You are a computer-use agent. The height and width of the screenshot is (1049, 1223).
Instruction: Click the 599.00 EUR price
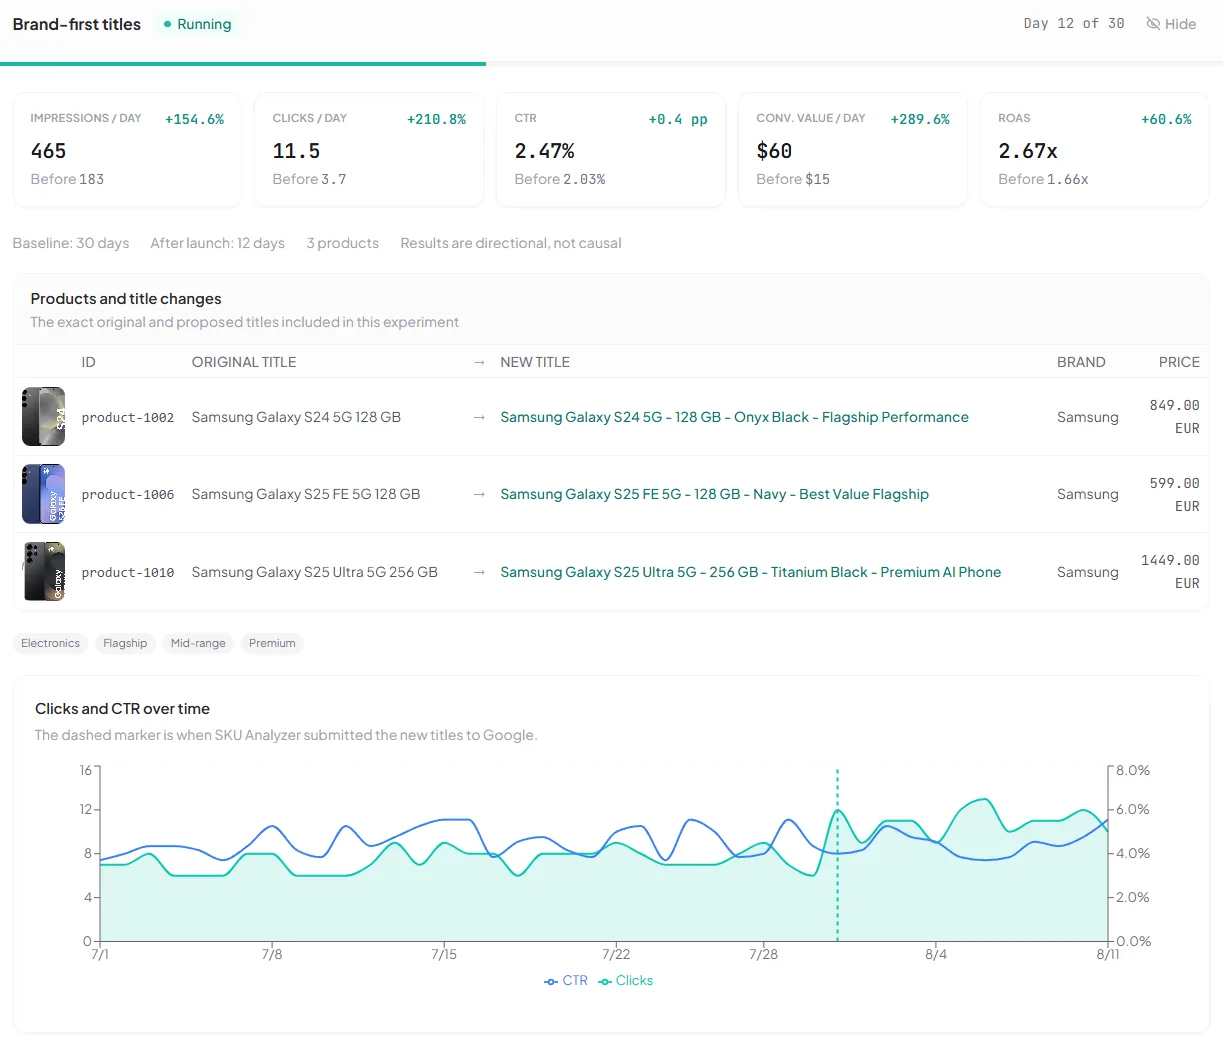click(x=1174, y=494)
